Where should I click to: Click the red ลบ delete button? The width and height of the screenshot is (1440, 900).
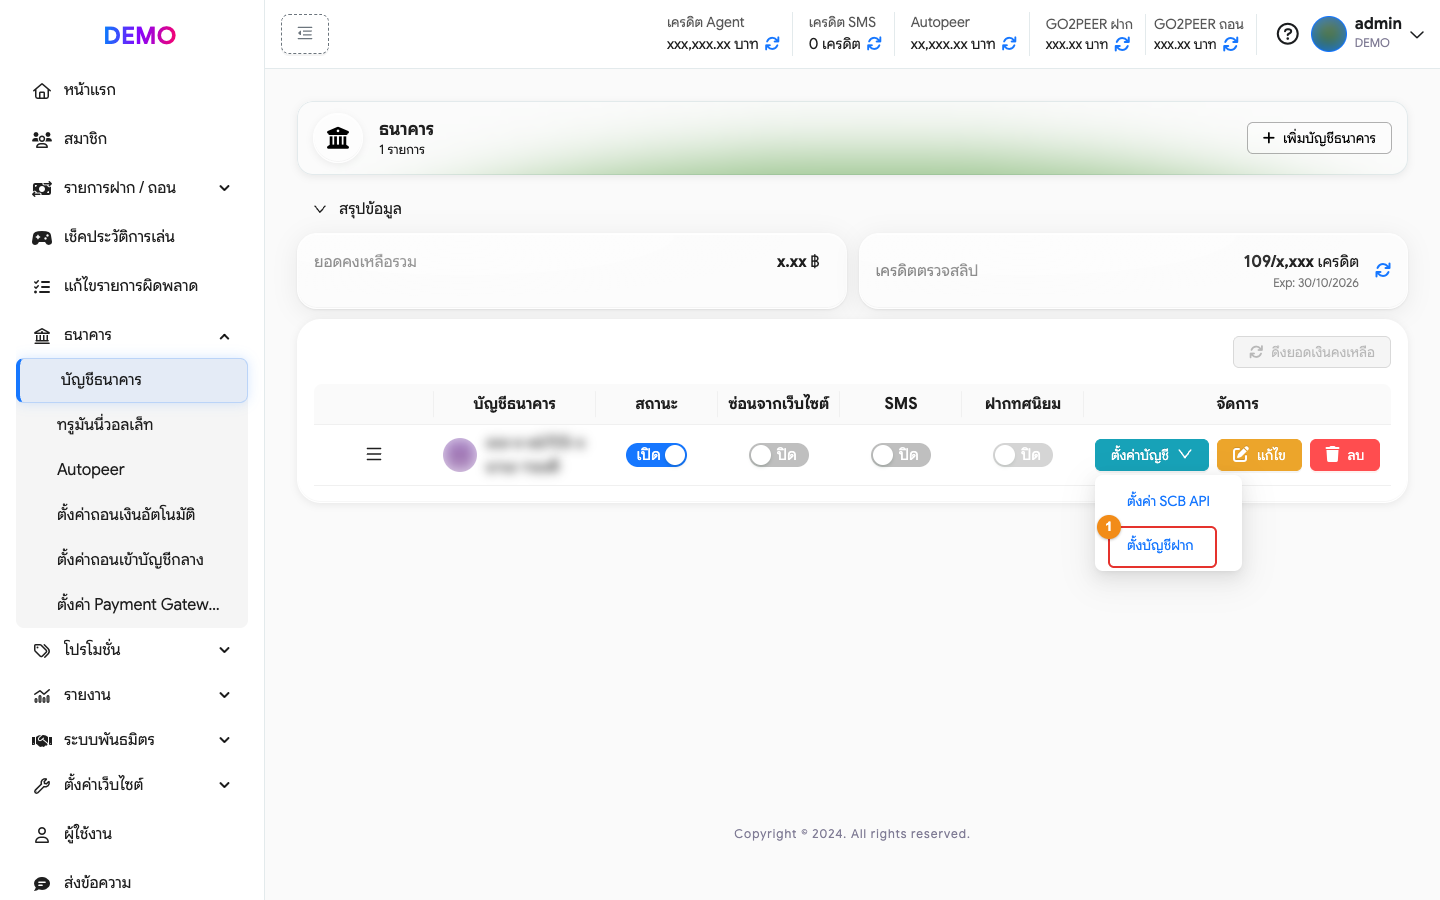click(1345, 455)
